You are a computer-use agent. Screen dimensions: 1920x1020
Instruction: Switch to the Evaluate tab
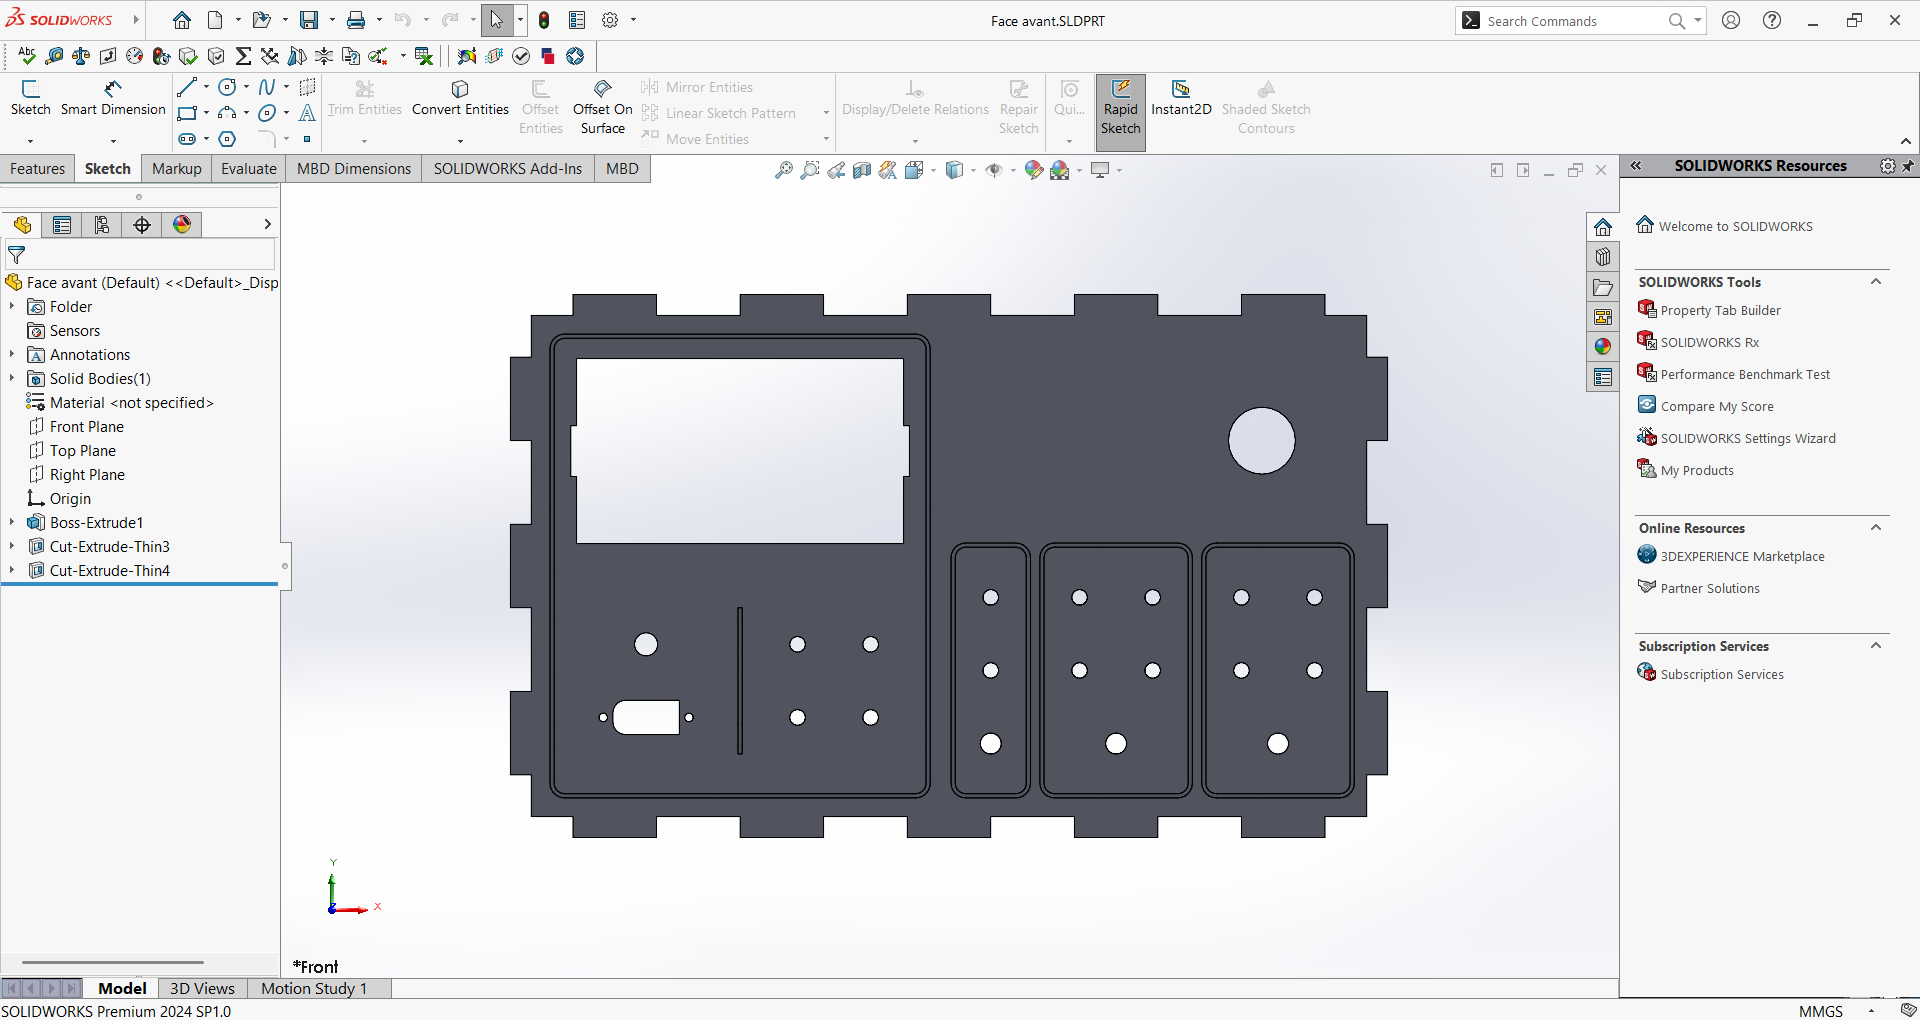[248, 169]
